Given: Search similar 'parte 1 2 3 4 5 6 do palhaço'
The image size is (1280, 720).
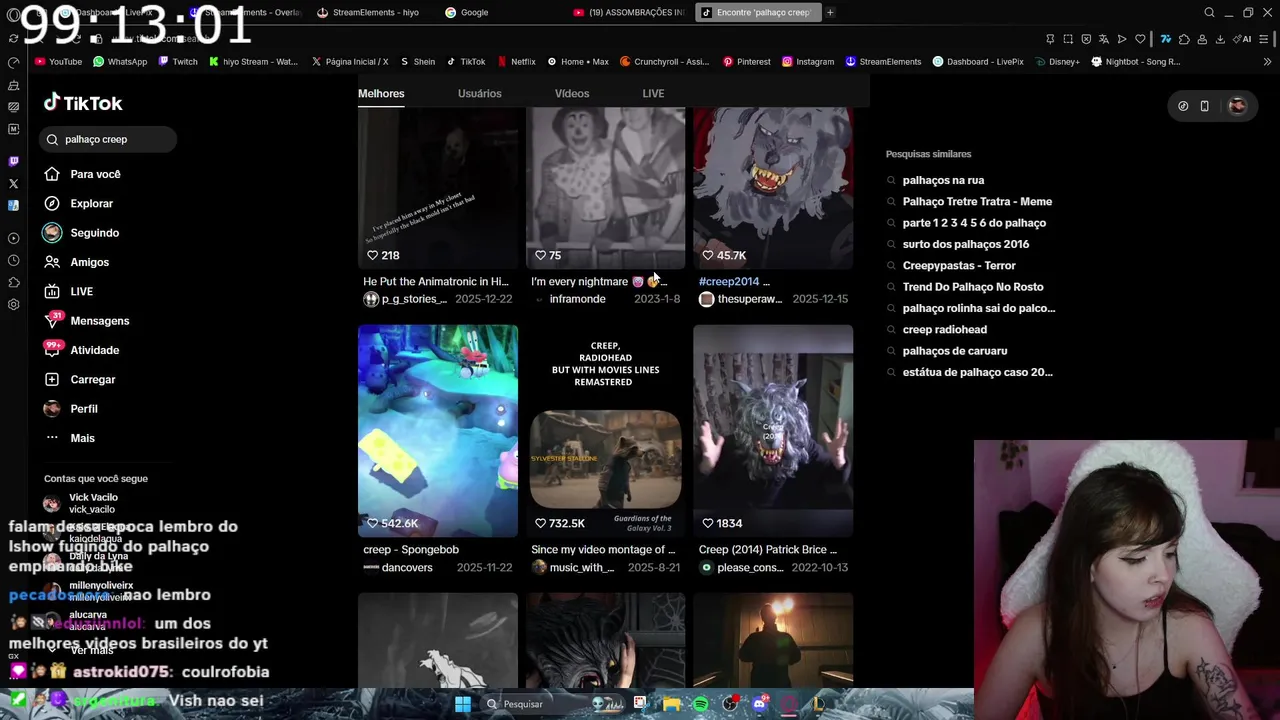Looking at the screenshot, I should pos(974,223).
